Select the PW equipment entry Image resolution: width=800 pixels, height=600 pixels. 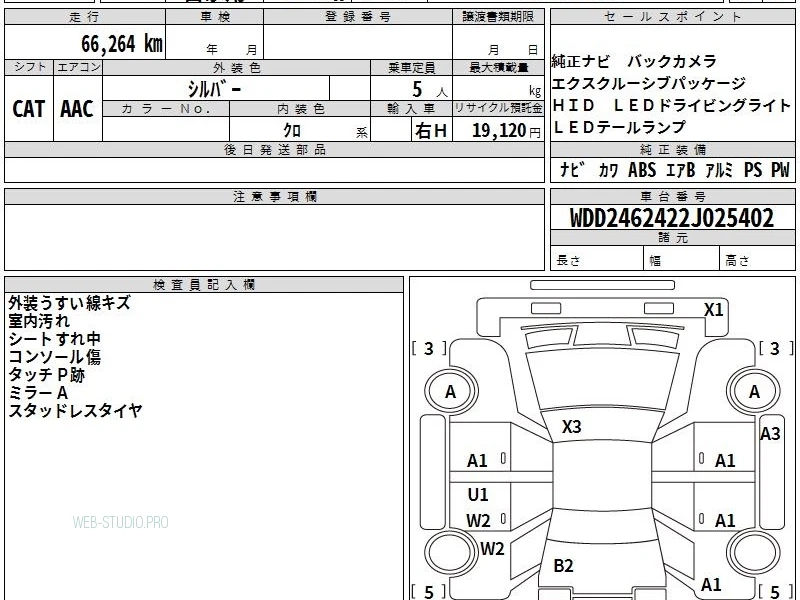(780, 170)
